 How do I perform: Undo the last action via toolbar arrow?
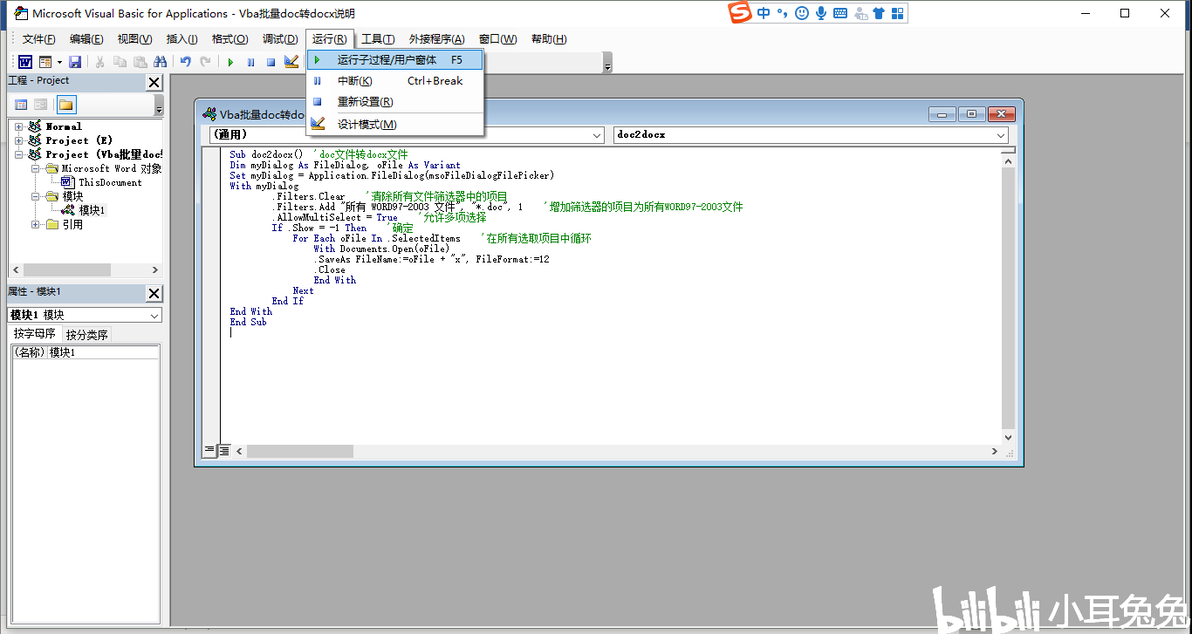coord(185,62)
